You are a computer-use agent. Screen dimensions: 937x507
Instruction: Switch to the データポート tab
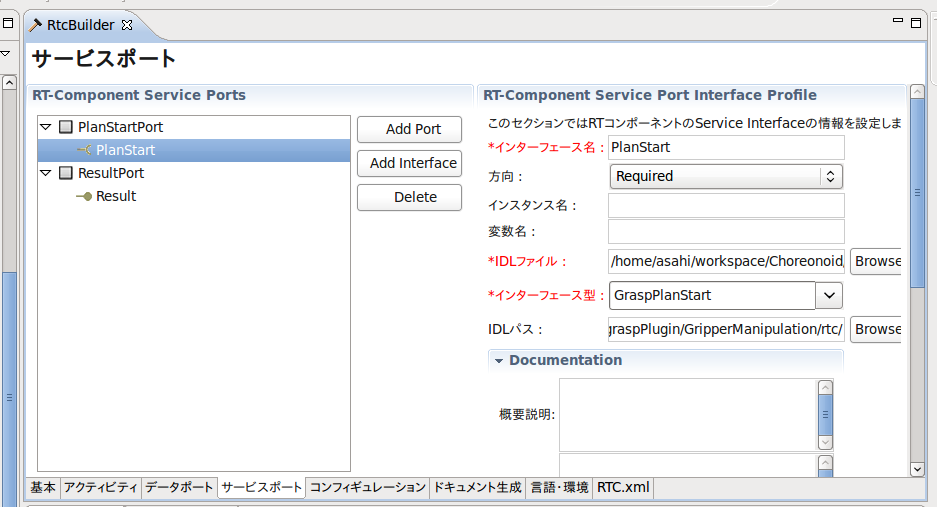tap(179, 488)
